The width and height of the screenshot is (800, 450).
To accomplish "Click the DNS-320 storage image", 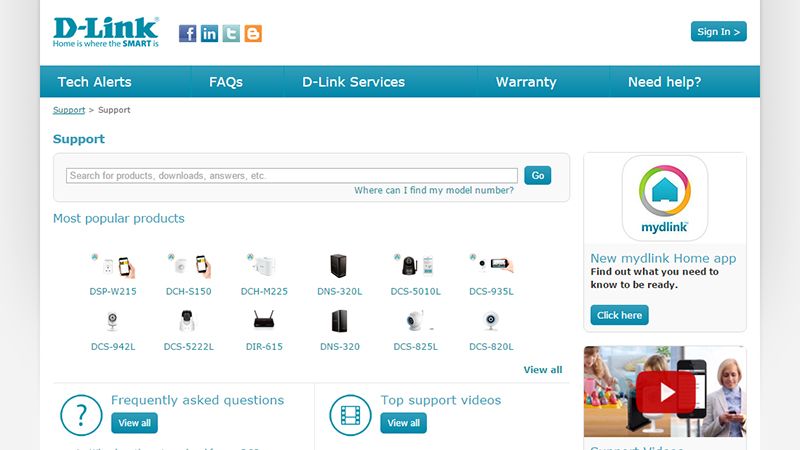I will (339, 321).
